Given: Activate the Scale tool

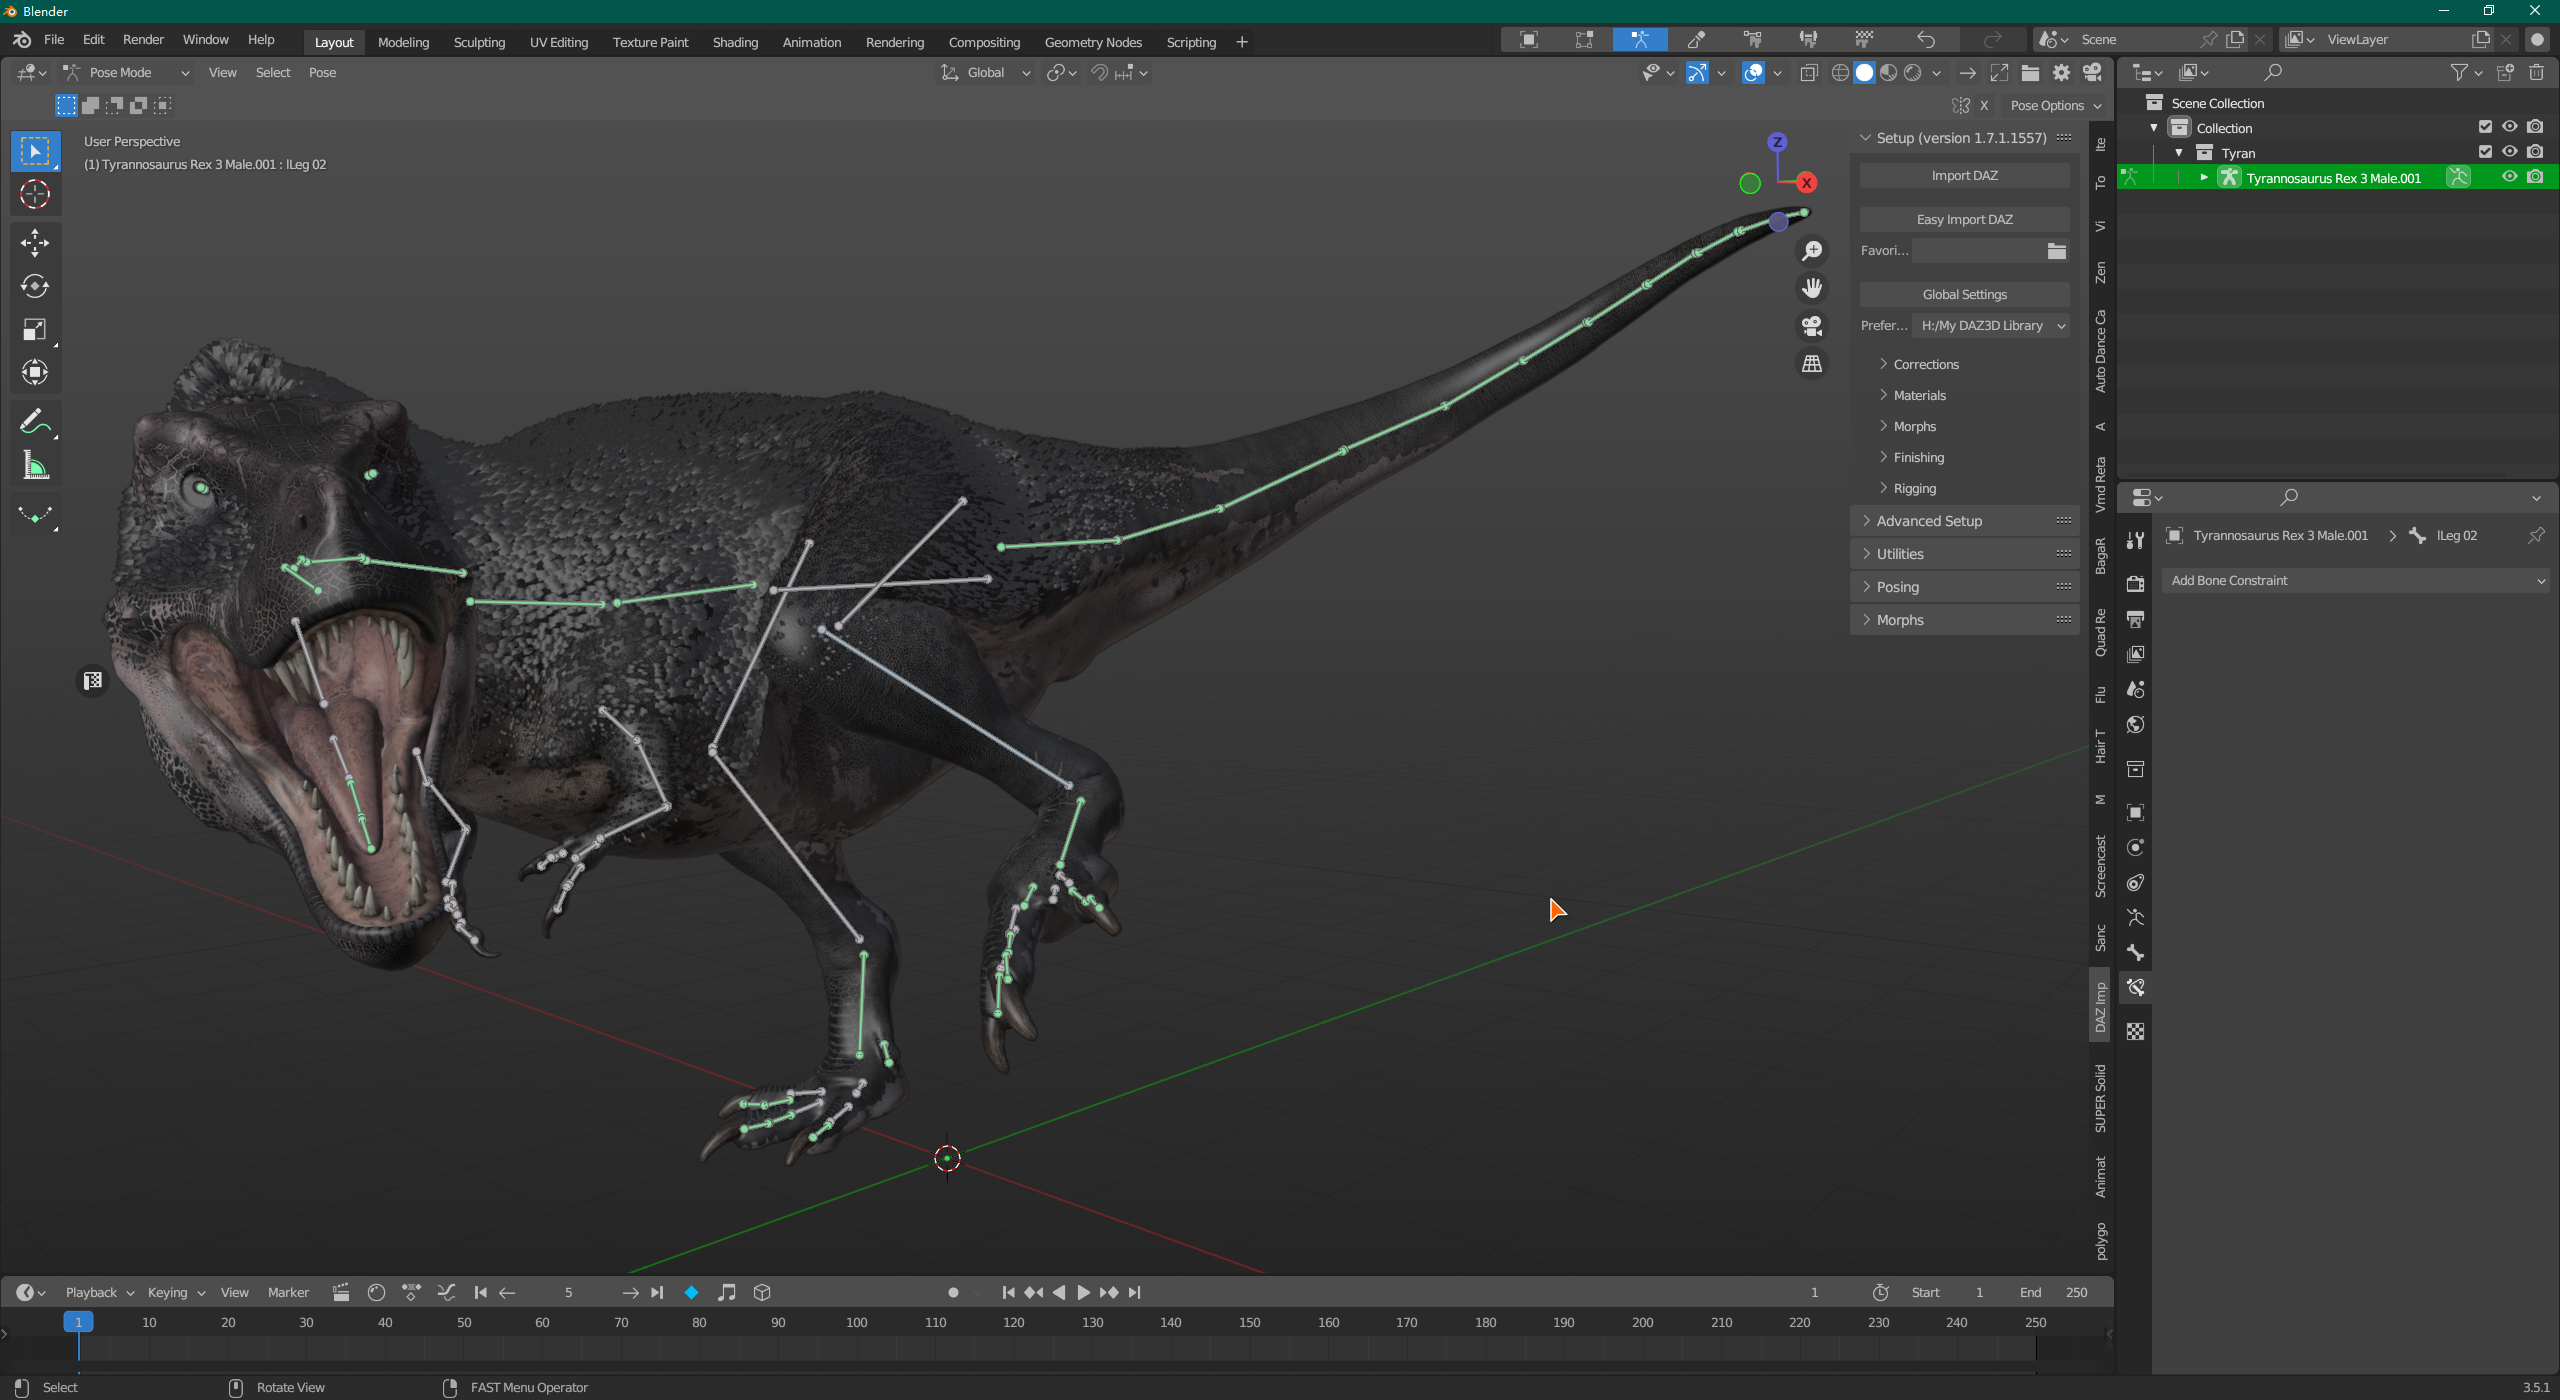Looking at the screenshot, I should (x=35, y=329).
